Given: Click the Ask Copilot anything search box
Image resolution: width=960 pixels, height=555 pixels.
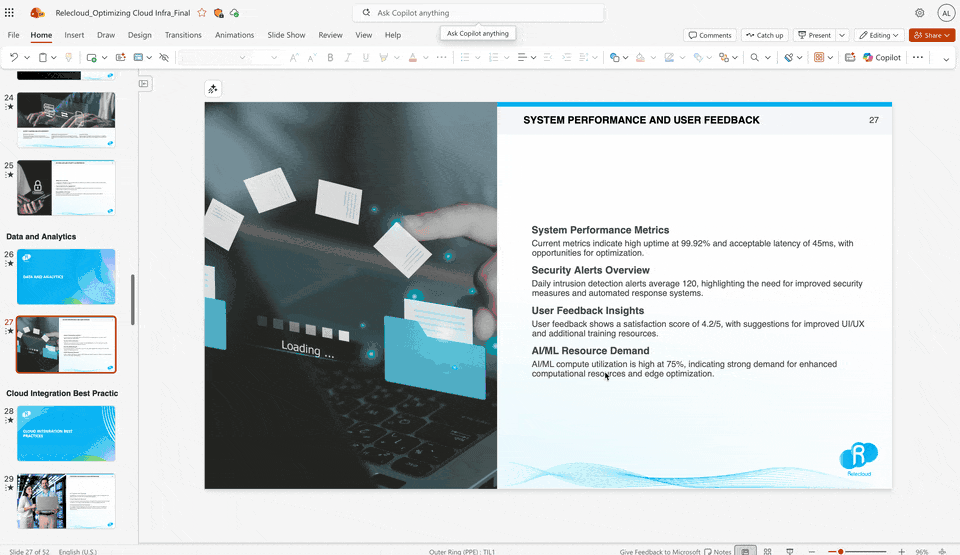Looking at the screenshot, I should pos(479,13).
